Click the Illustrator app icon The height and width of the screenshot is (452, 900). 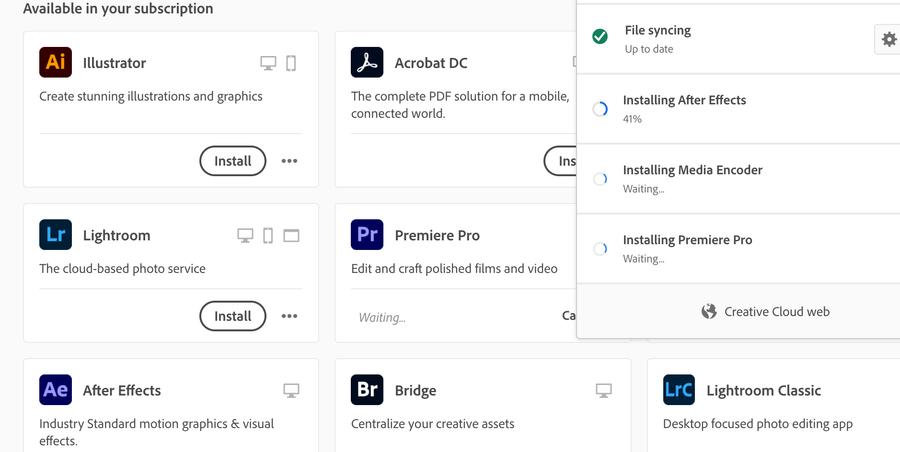point(56,63)
